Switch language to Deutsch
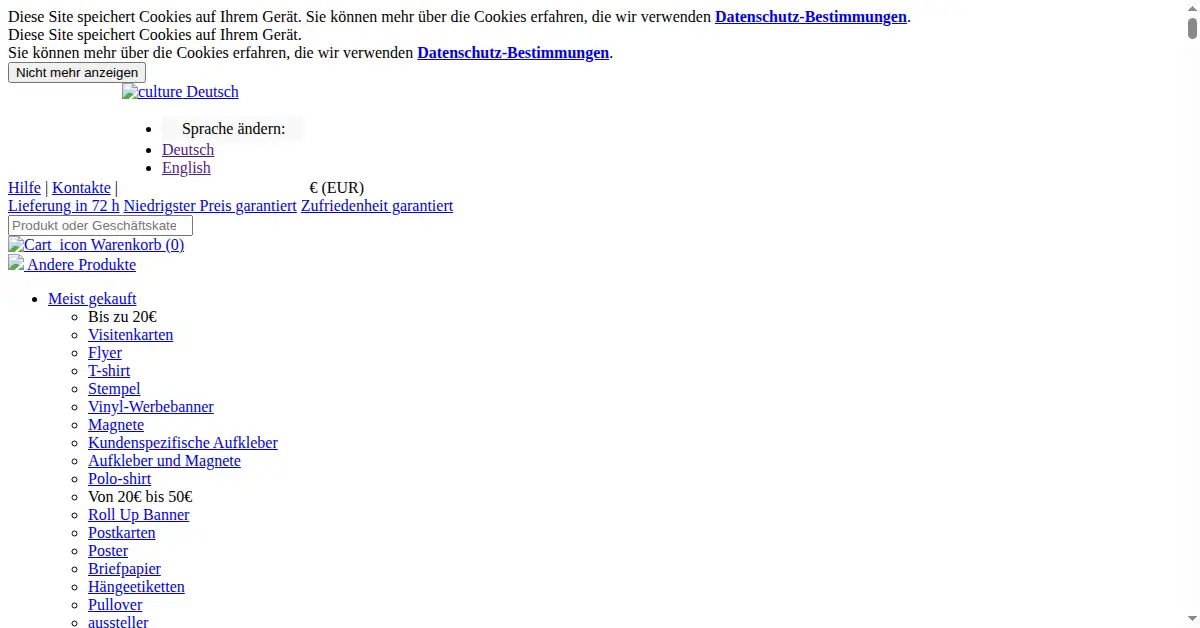Image resolution: width=1200 pixels, height=628 pixels. click(x=188, y=150)
